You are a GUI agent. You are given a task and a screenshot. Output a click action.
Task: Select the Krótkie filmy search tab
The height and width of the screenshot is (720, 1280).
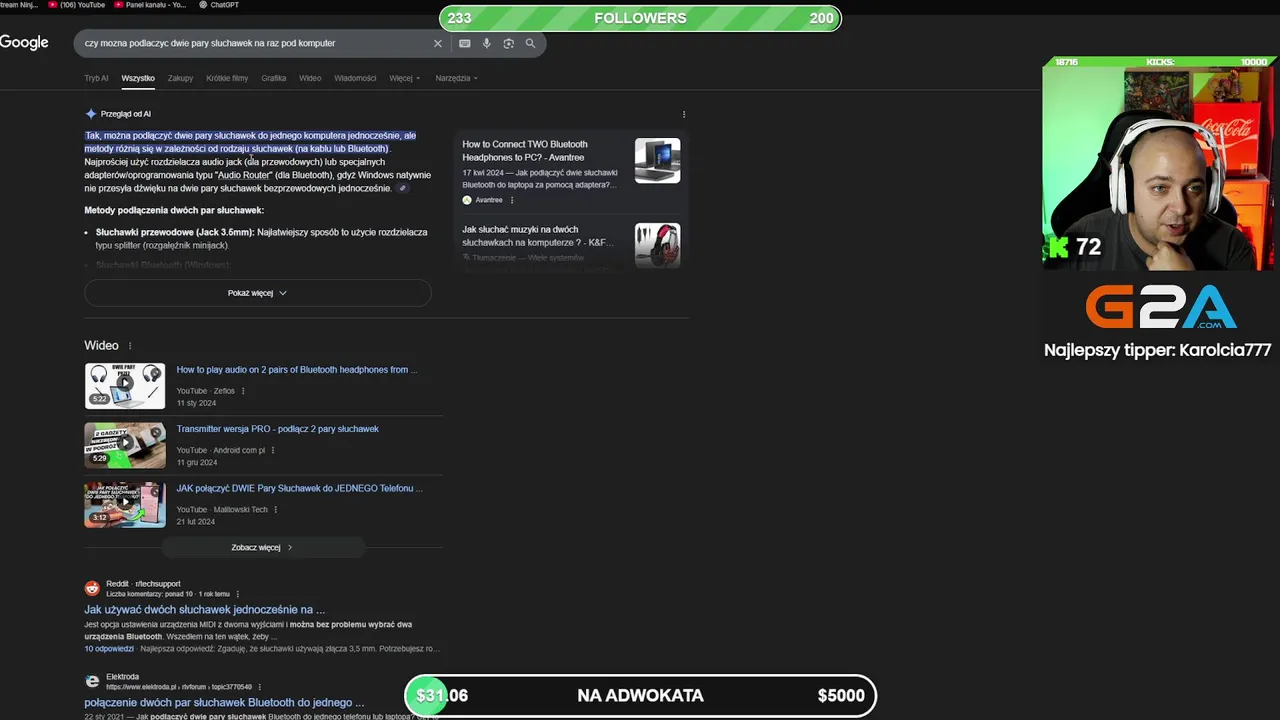pyautogui.click(x=227, y=78)
